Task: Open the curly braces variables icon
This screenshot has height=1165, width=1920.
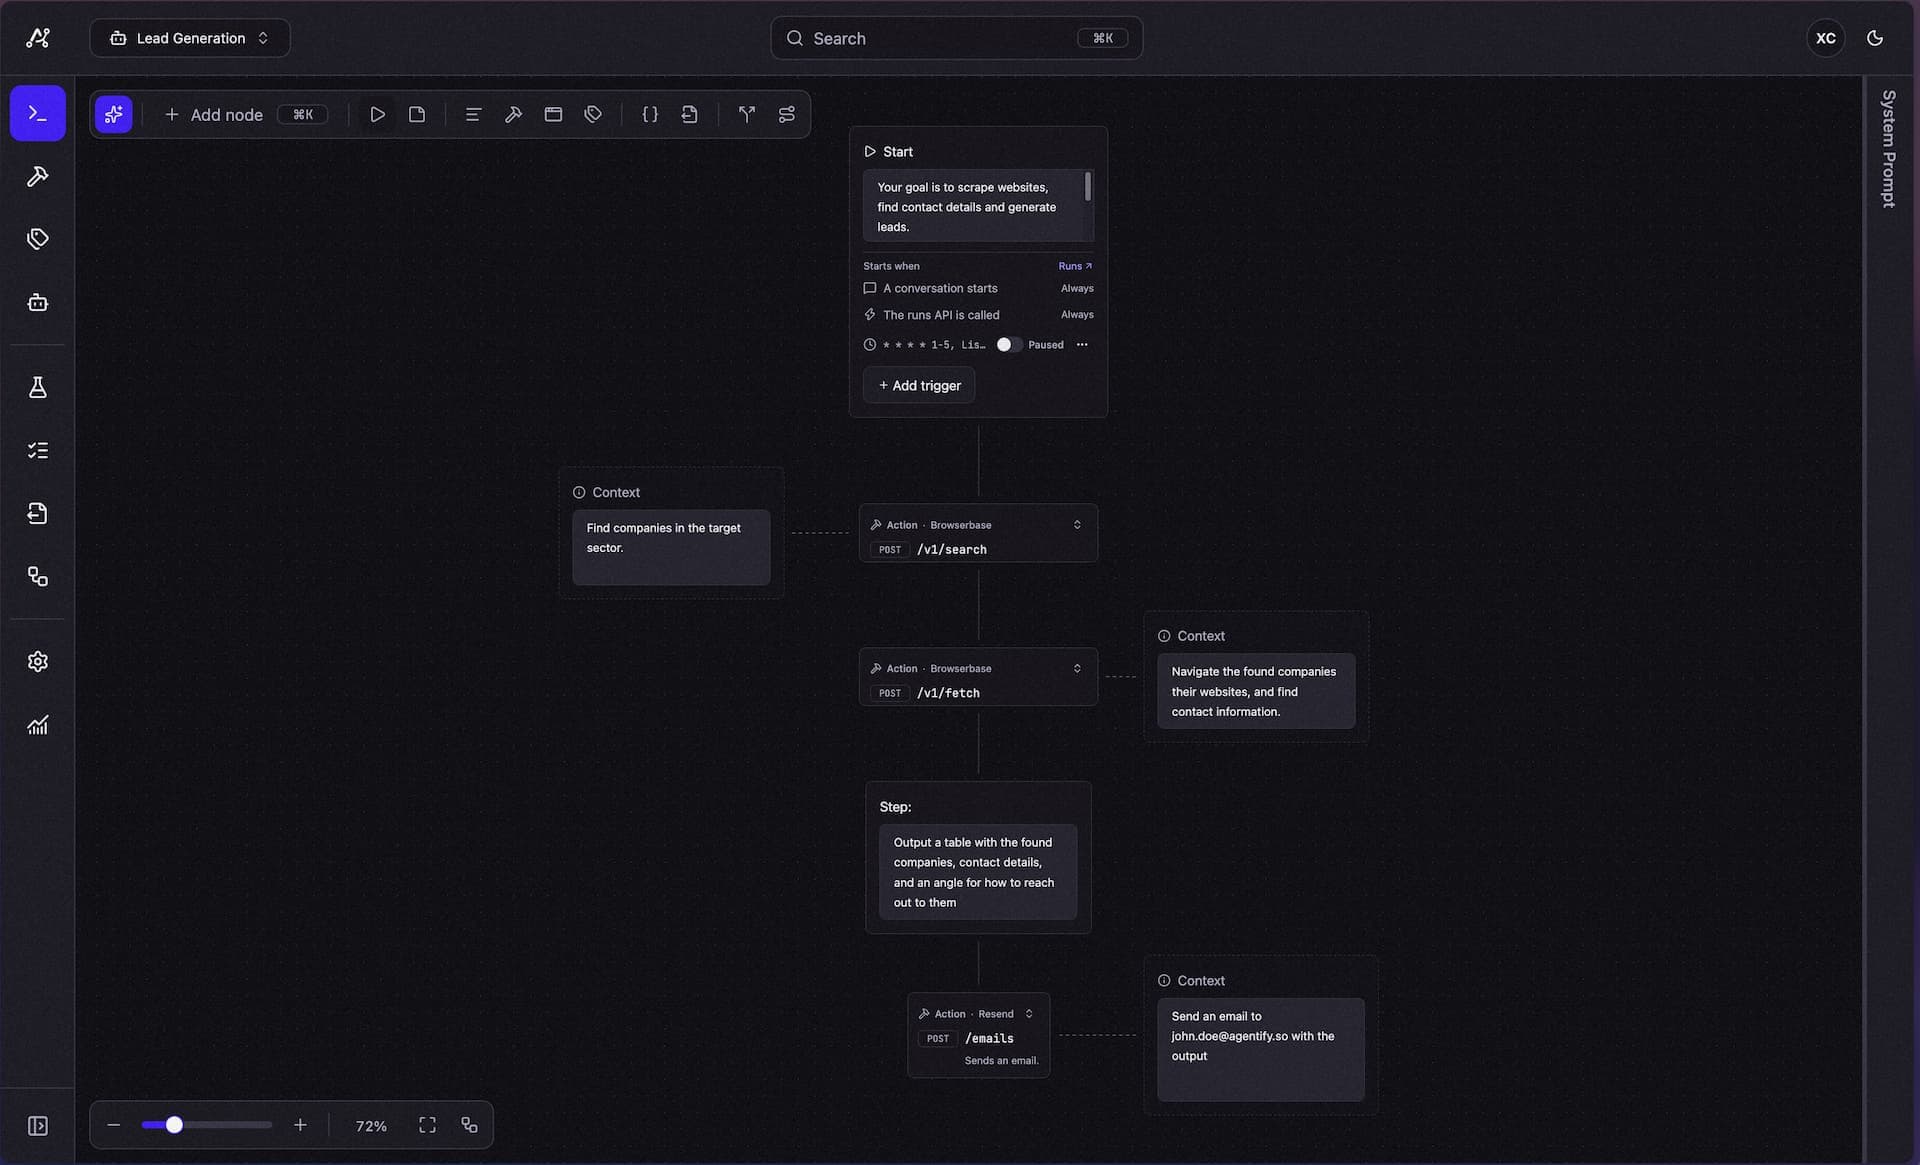Action: (x=650, y=114)
